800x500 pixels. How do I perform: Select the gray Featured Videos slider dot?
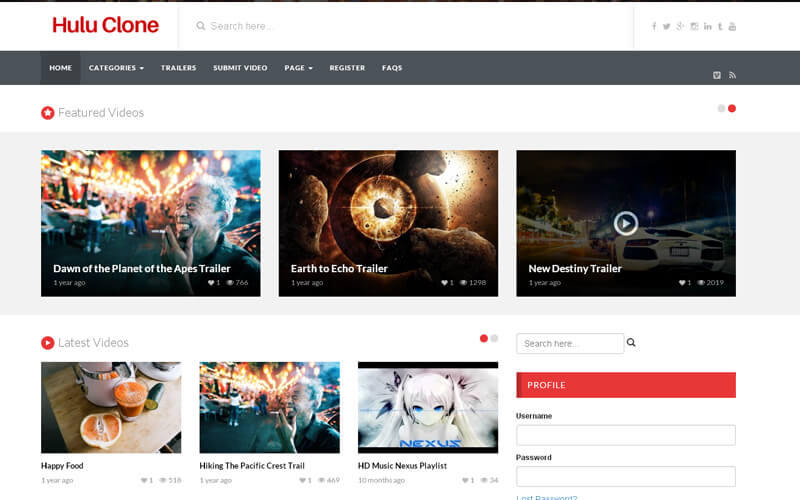[721, 108]
